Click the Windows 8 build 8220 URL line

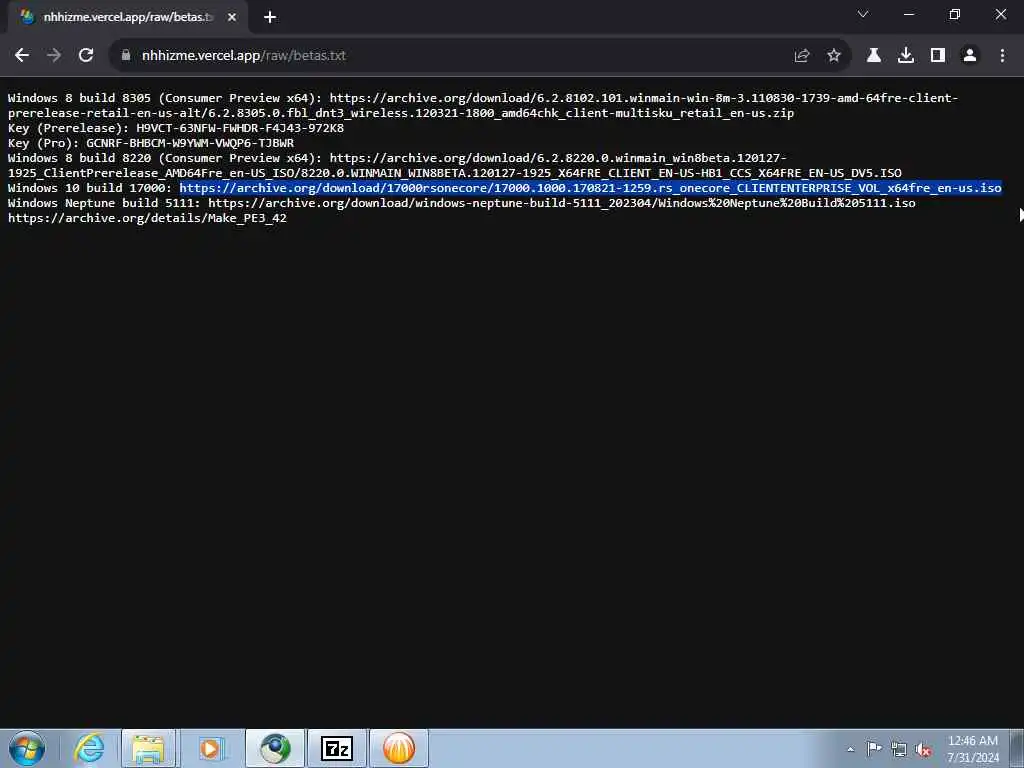pyautogui.click(x=455, y=165)
